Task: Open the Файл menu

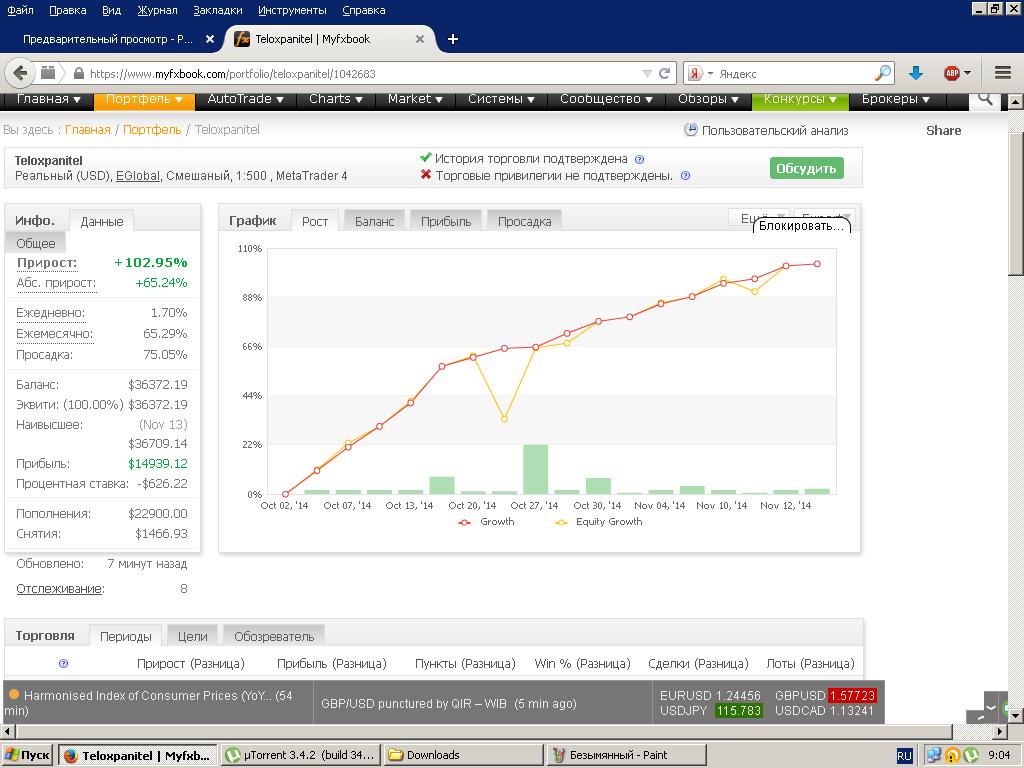Action: click(20, 10)
